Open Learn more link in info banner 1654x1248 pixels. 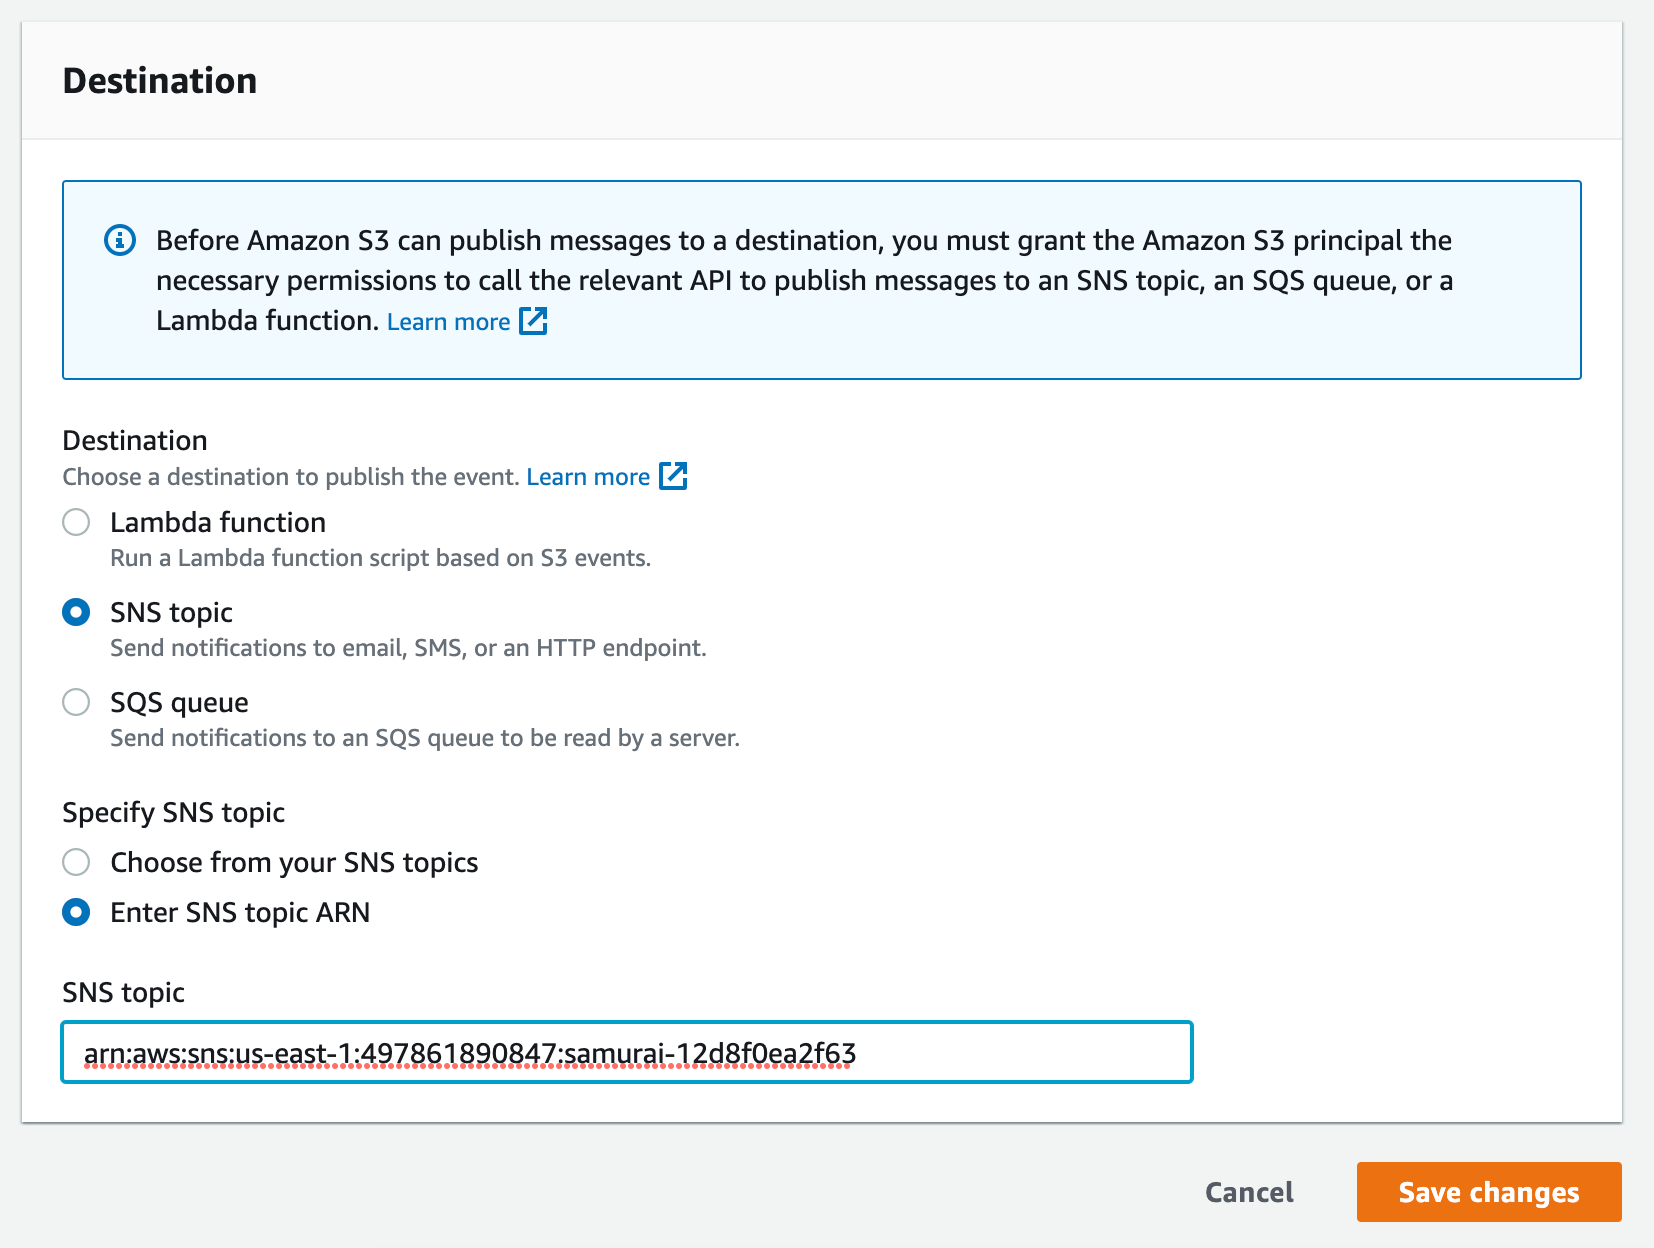(449, 322)
